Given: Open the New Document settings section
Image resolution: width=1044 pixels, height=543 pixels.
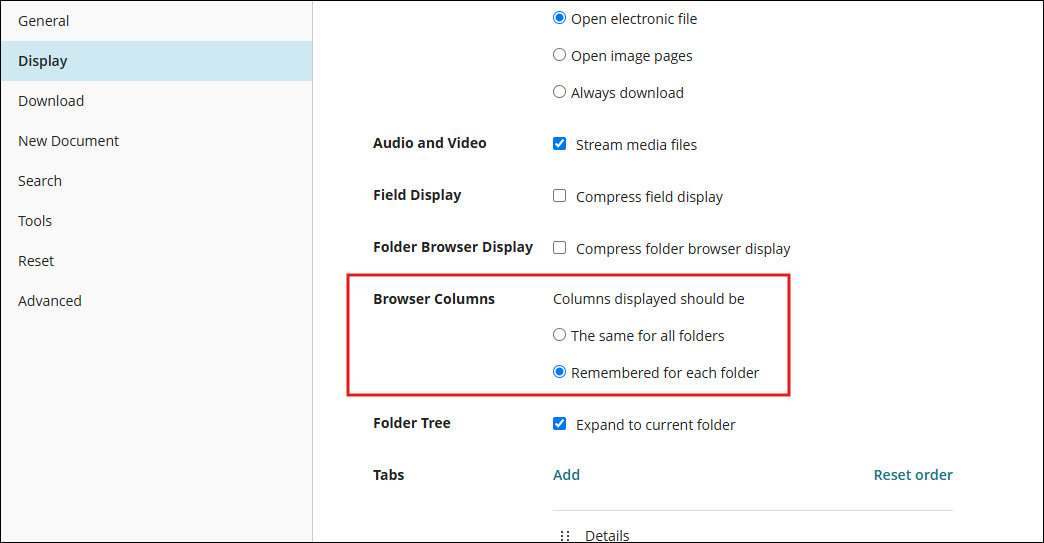Looking at the screenshot, I should [x=156, y=141].
